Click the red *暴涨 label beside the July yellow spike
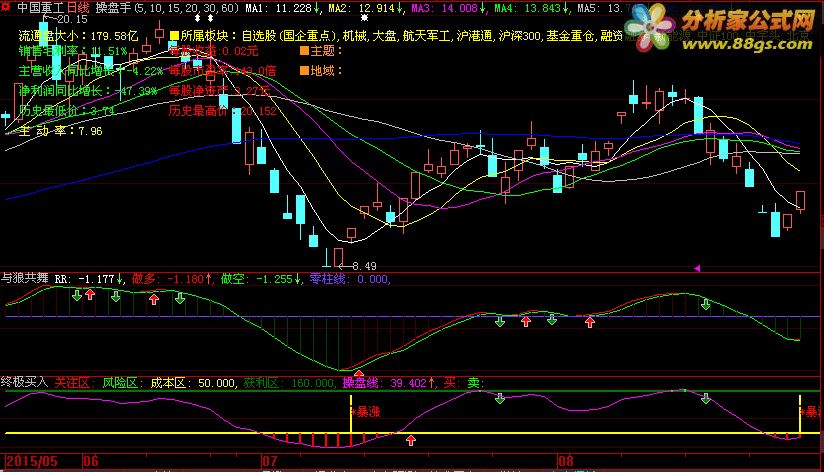The width and height of the screenshot is (824, 472). click(366, 412)
